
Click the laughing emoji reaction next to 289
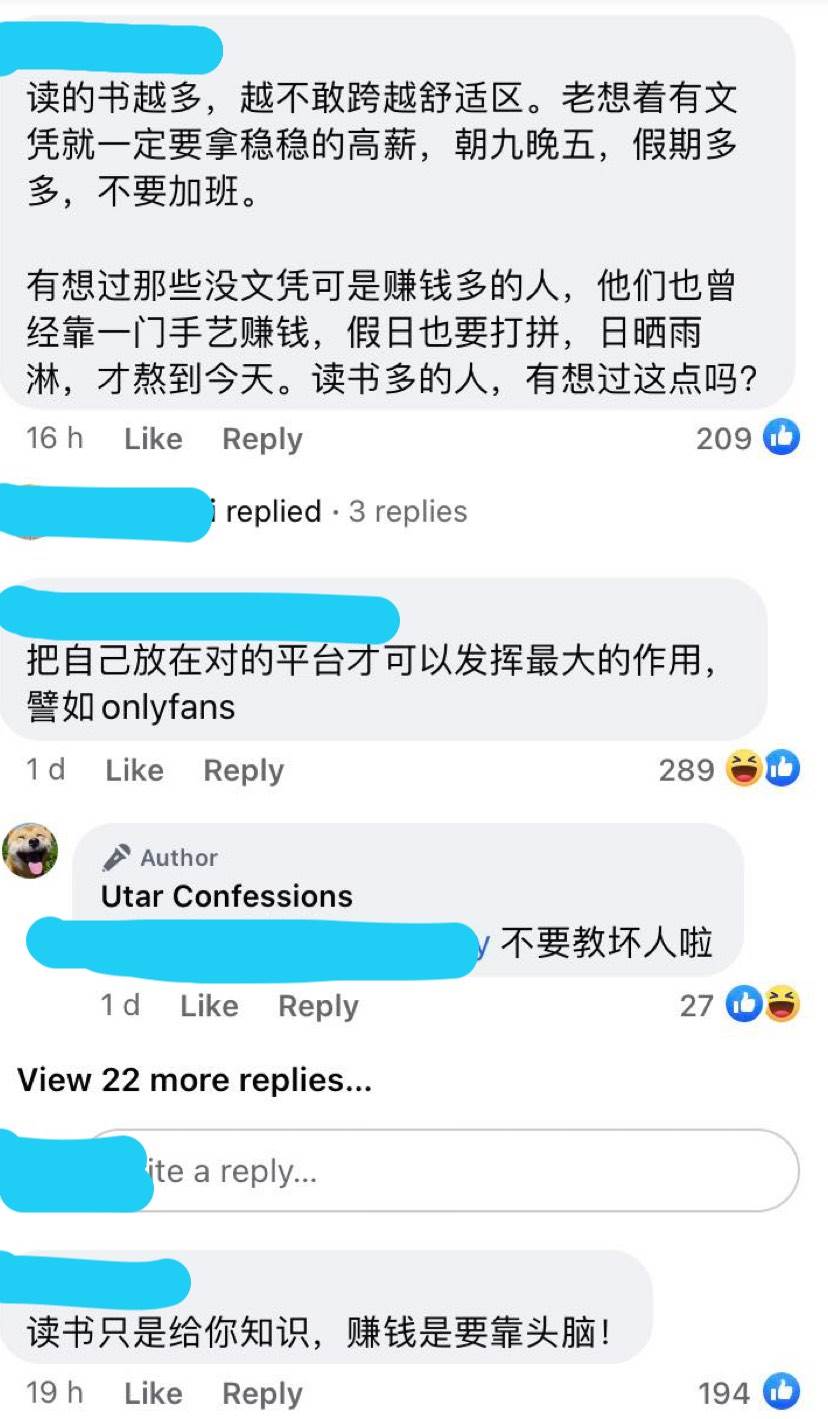(745, 769)
